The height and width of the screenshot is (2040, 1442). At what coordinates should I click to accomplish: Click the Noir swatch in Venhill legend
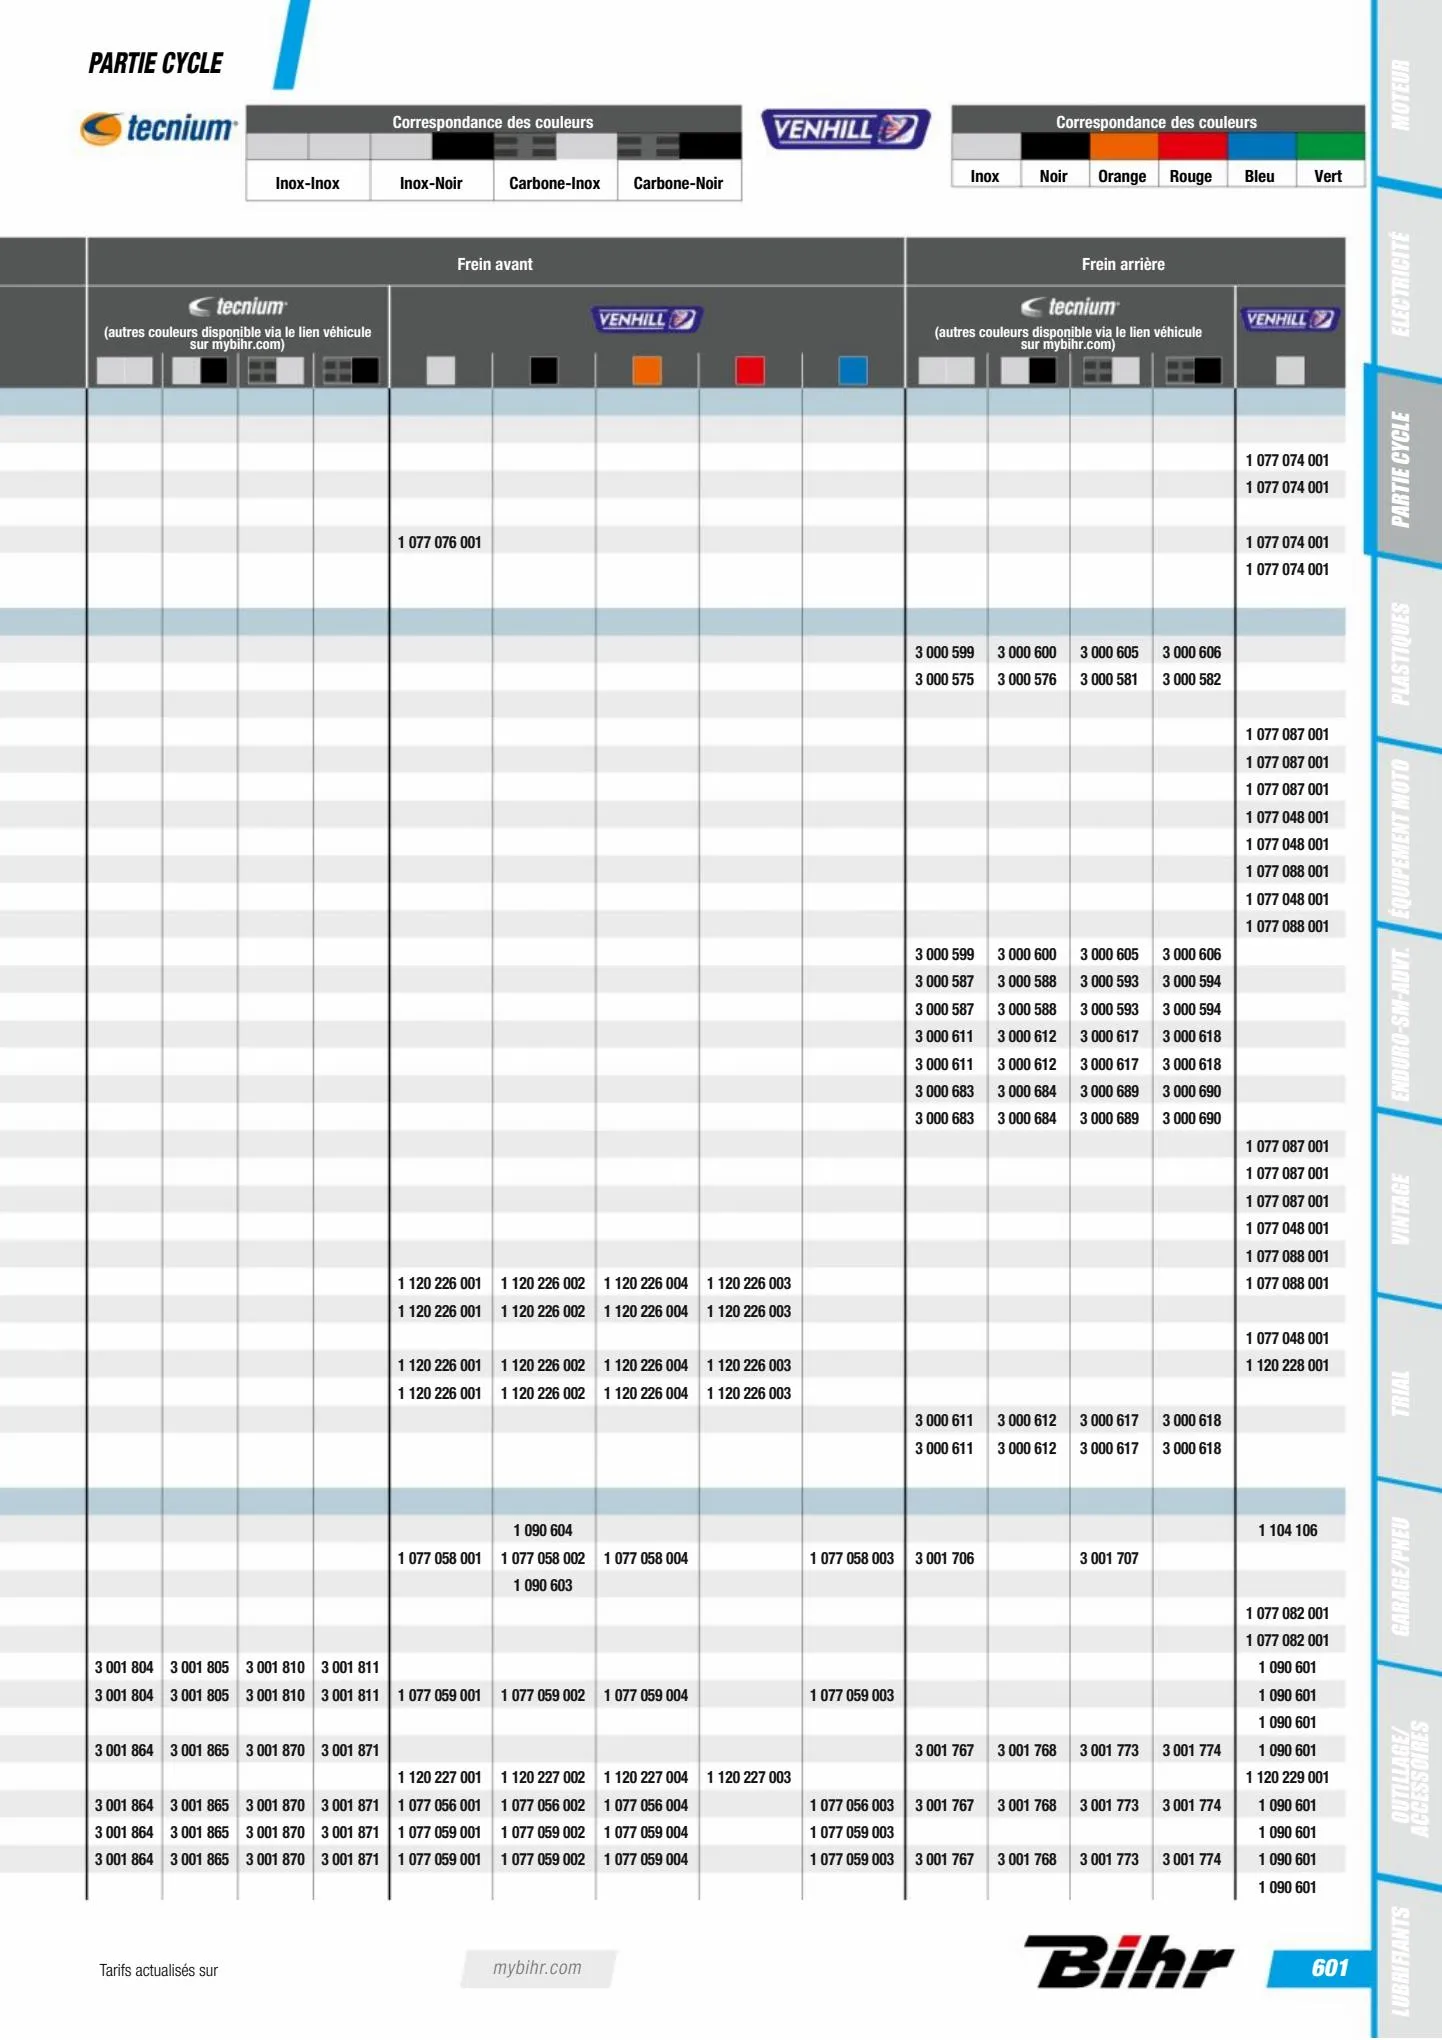pyautogui.click(x=1055, y=147)
